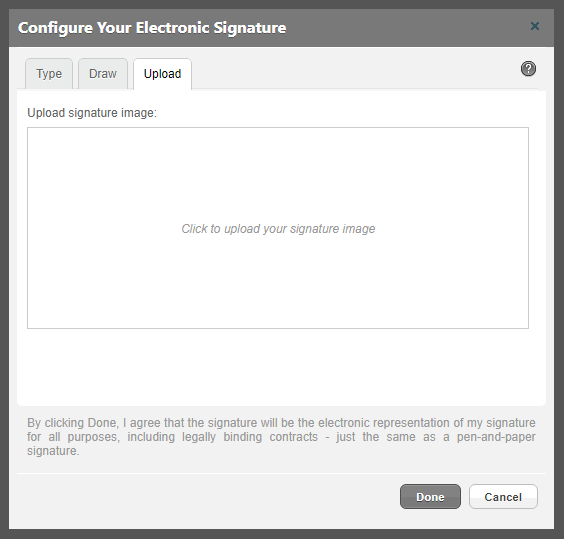Open help via the question mark icon
This screenshot has height=539, width=564.
(528, 68)
